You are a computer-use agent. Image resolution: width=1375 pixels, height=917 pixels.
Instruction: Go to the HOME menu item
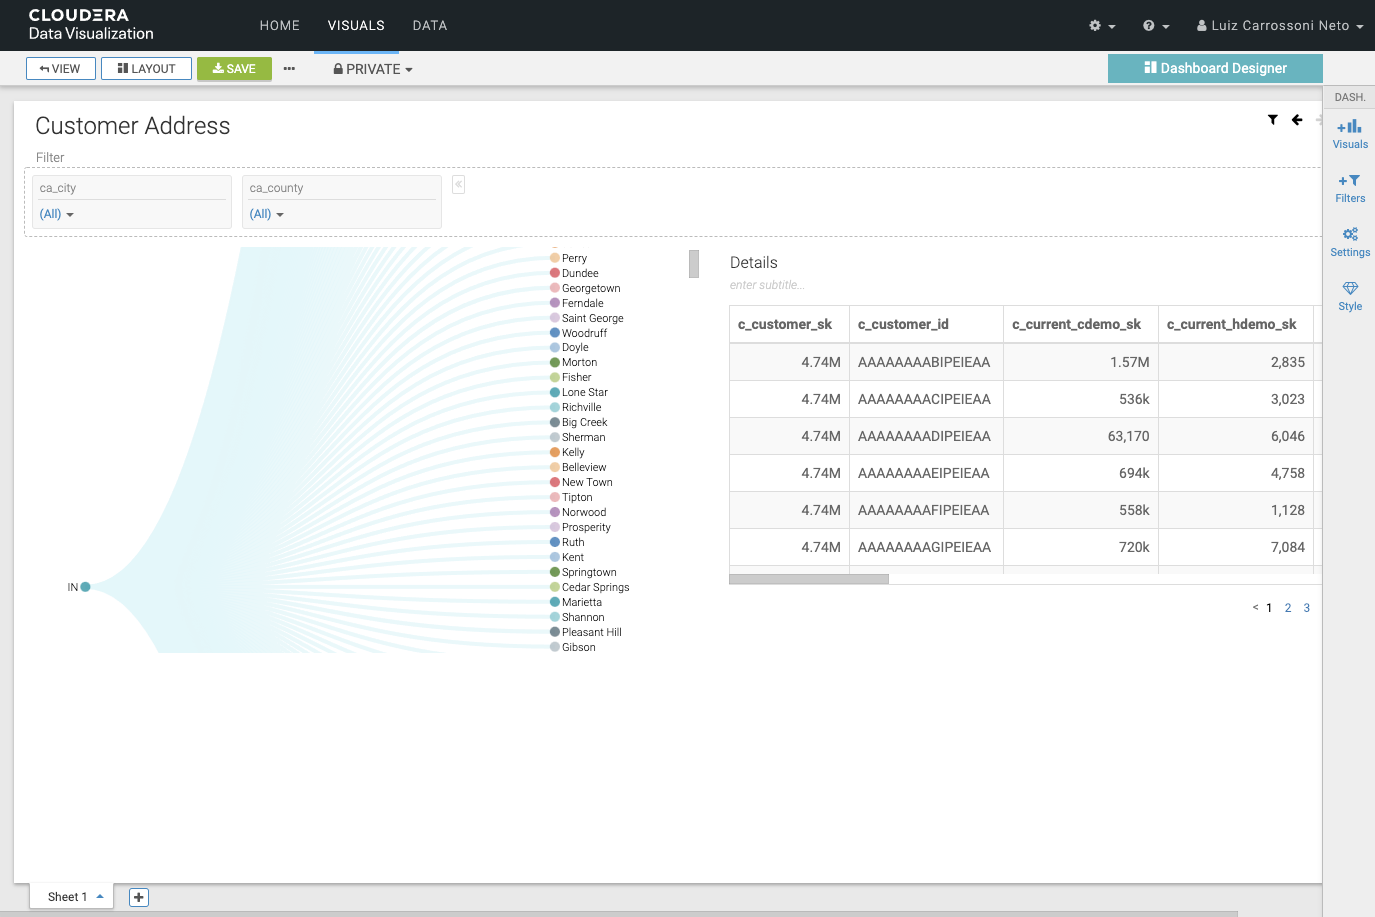279,25
